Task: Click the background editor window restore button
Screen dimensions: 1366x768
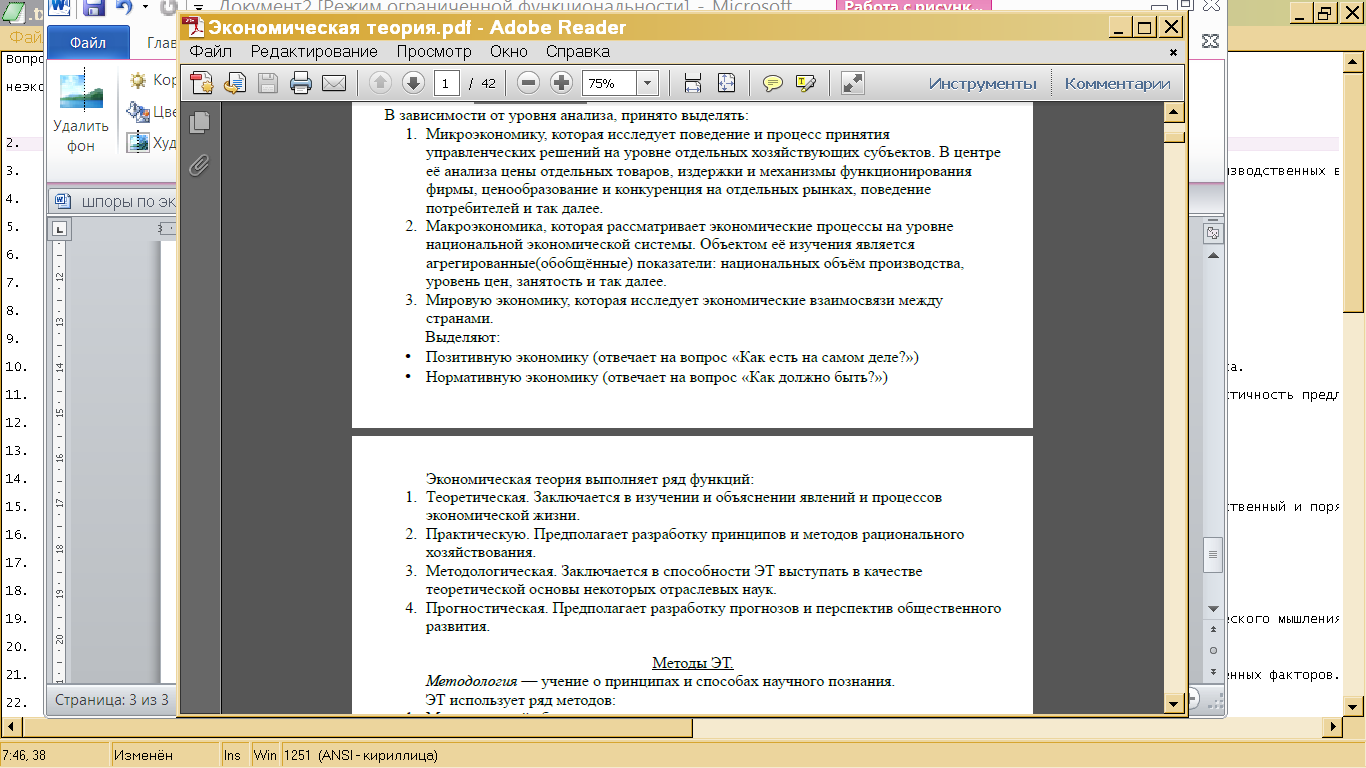Action: tap(1326, 13)
